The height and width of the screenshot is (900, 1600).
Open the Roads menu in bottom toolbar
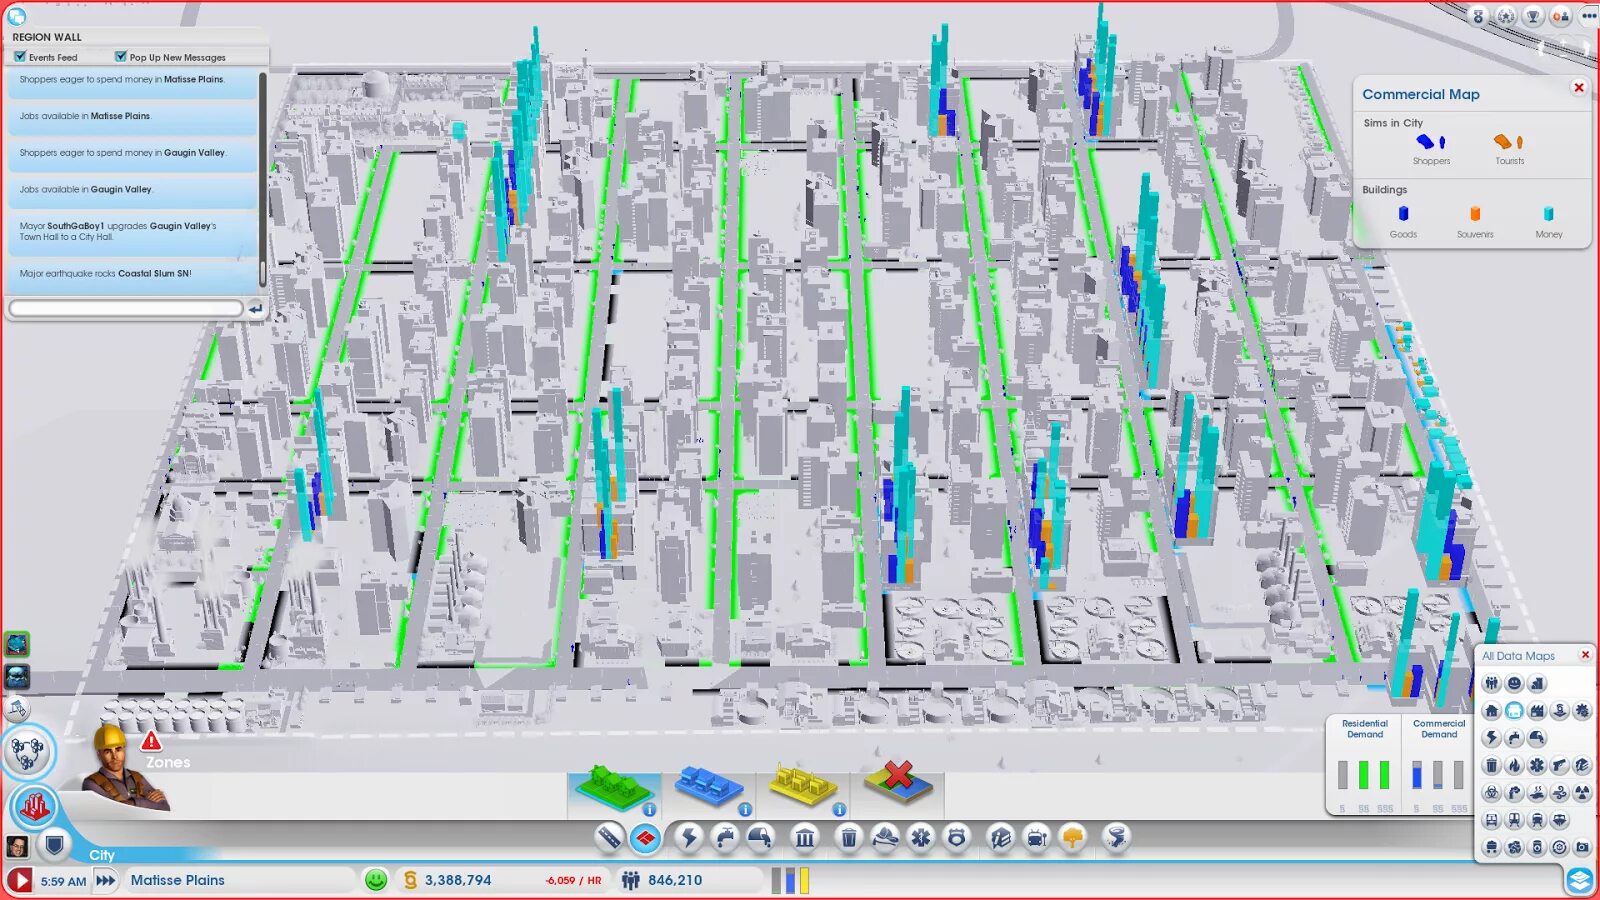click(x=609, y=837)
